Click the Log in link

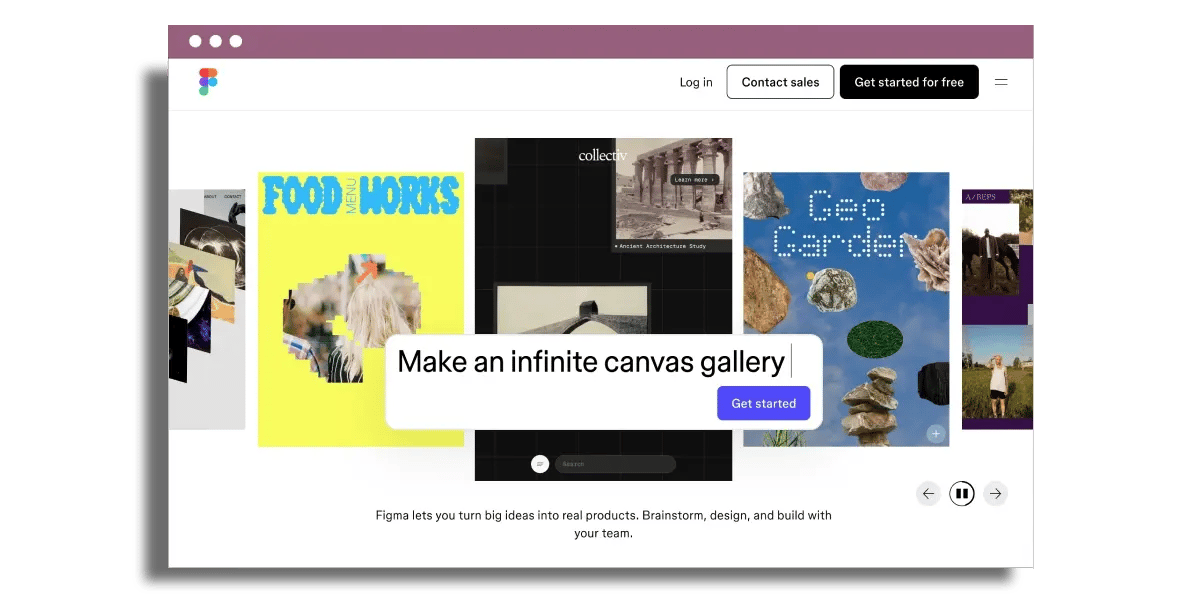695,82
